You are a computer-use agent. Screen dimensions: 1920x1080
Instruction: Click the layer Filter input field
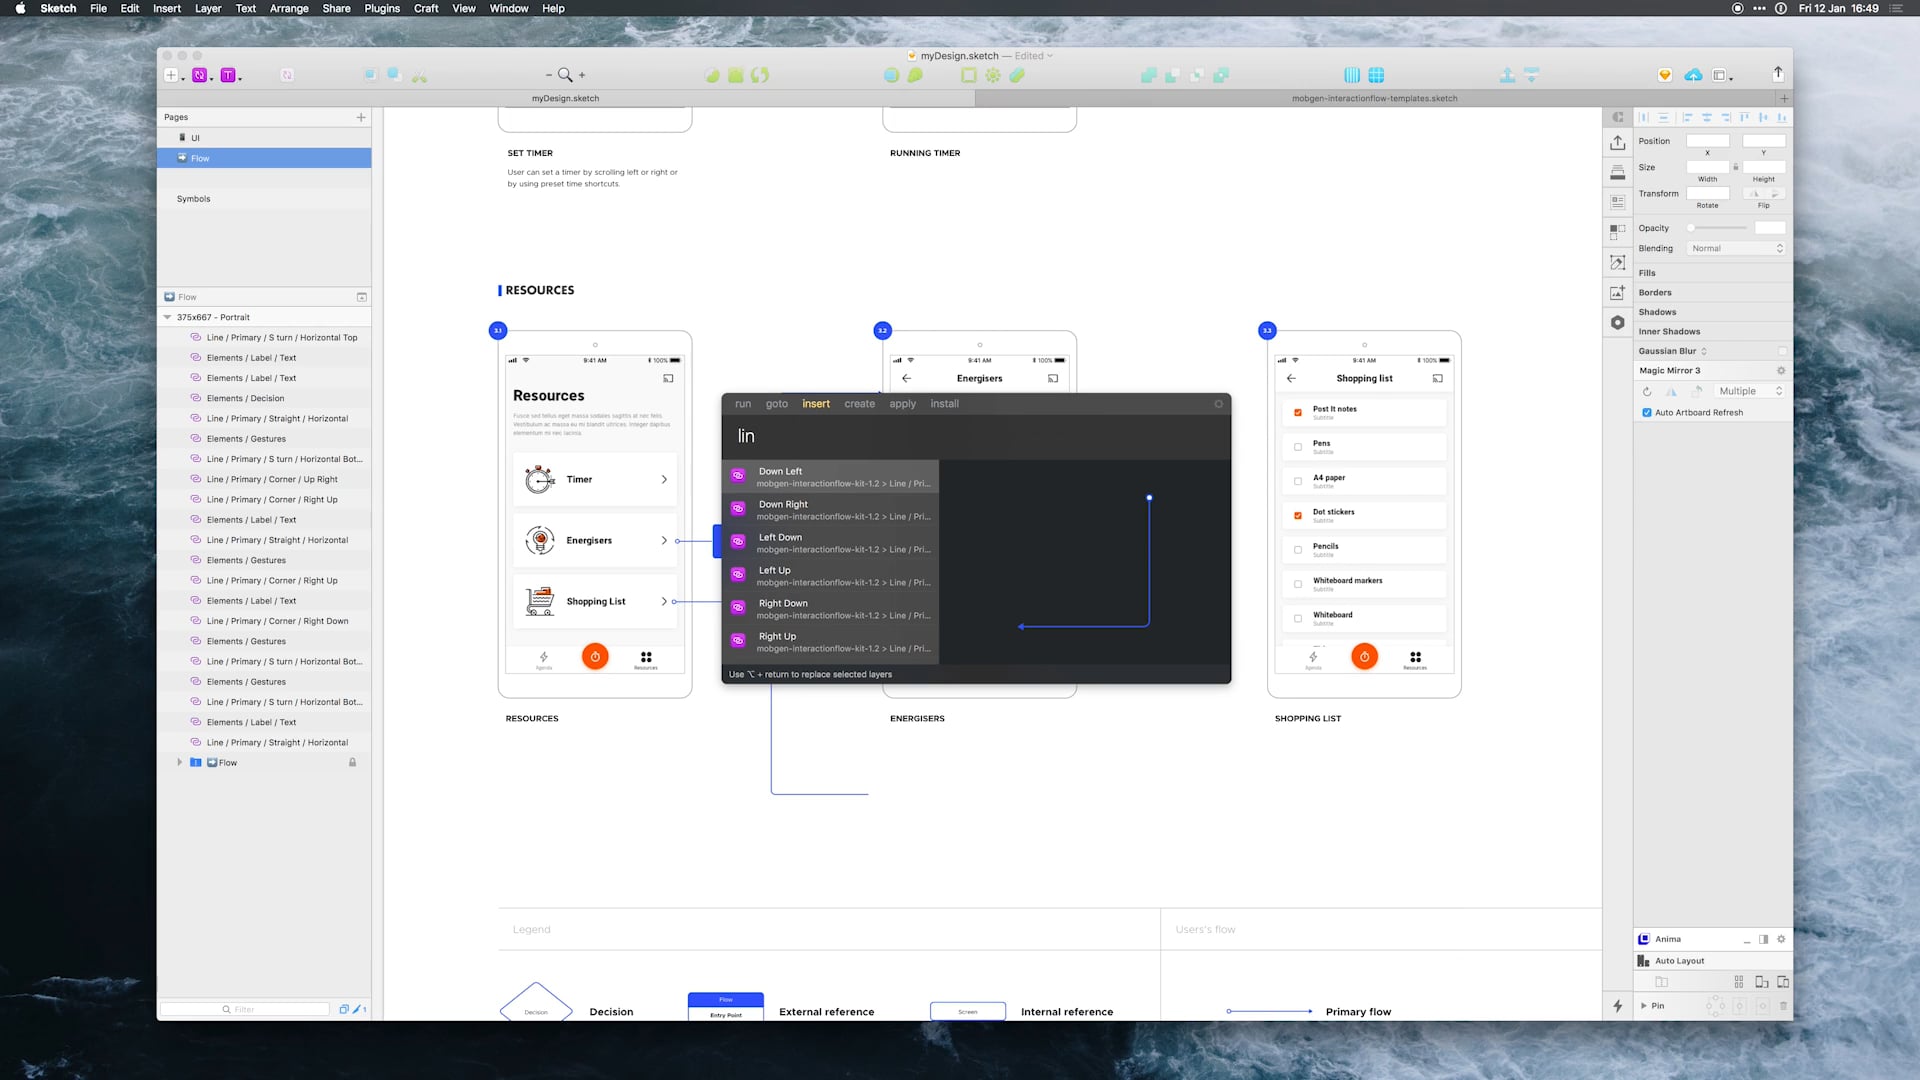point(245,1009)
